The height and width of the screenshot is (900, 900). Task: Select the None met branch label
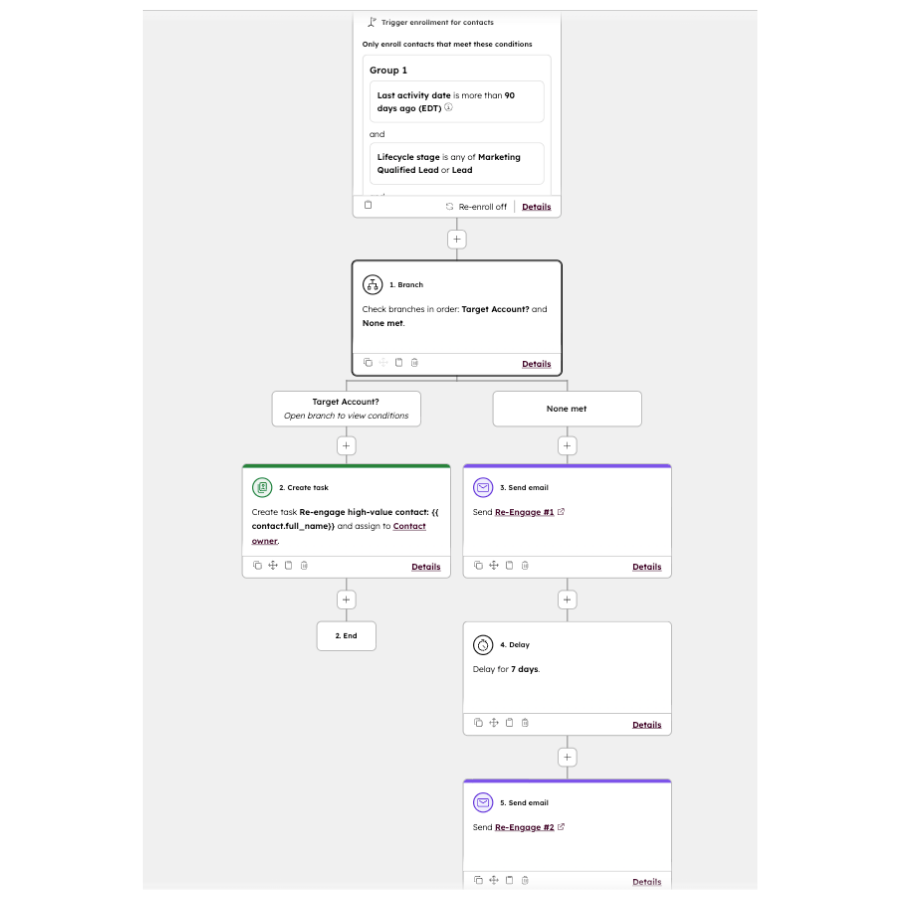click(567, 408)
